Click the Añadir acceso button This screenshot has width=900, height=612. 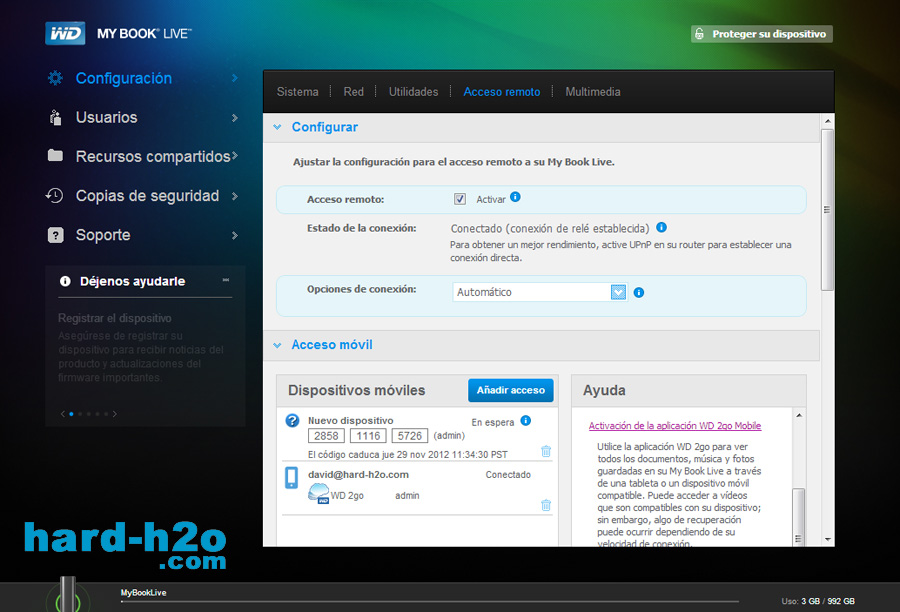(511, 390)
